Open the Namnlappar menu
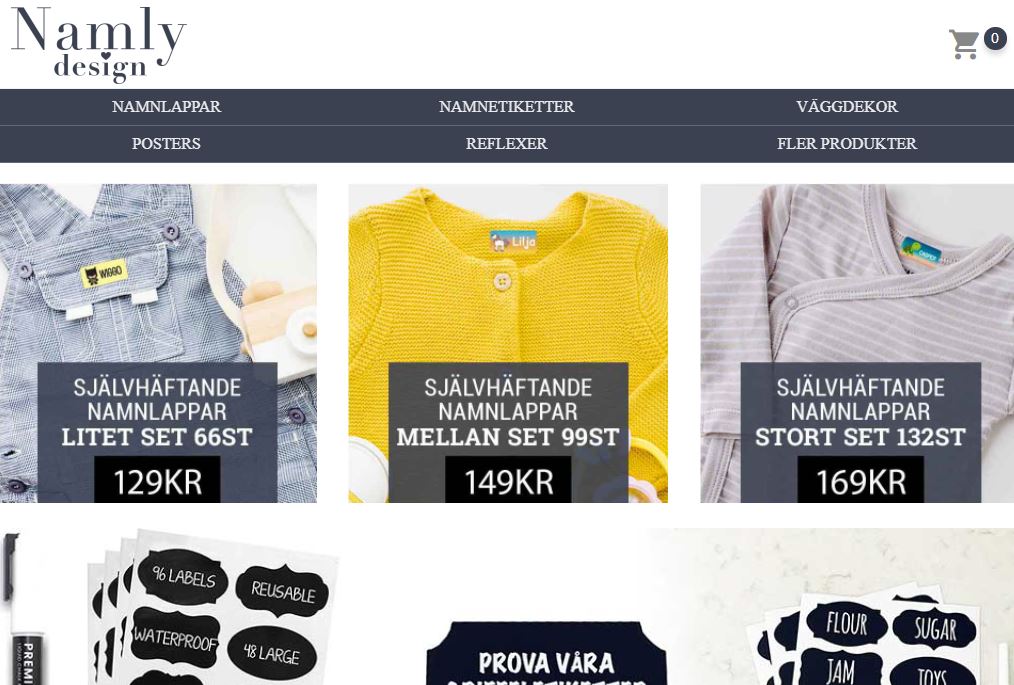 [166, 107]
